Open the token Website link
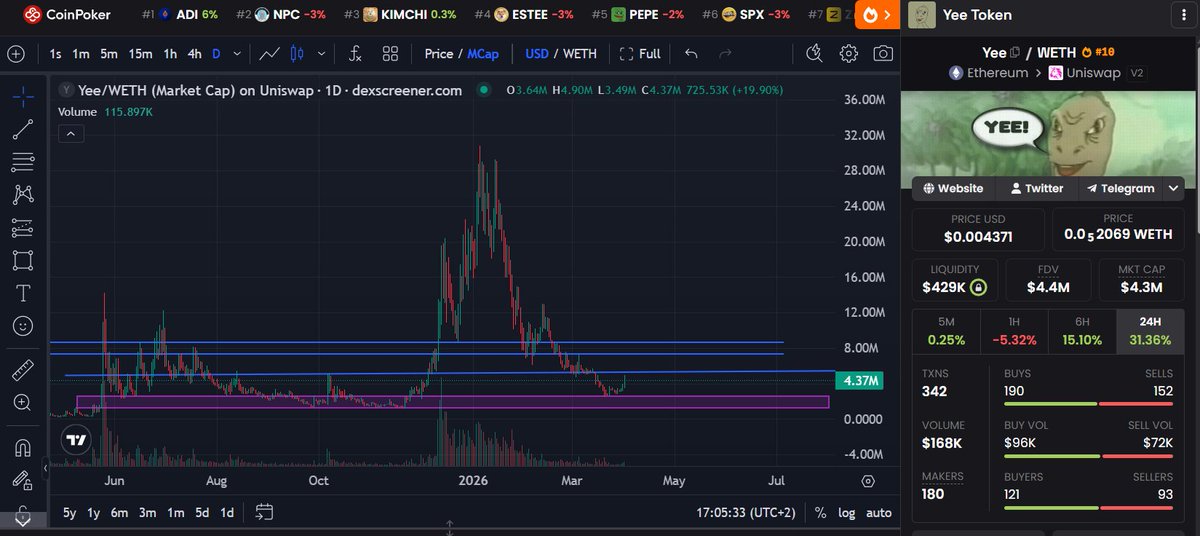The image size is (1200, 536). (x=953, y=188)
